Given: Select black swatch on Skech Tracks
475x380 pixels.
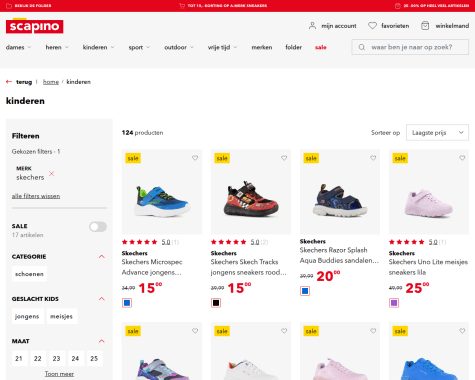Looking at the screenshot, I should point(216,303).
